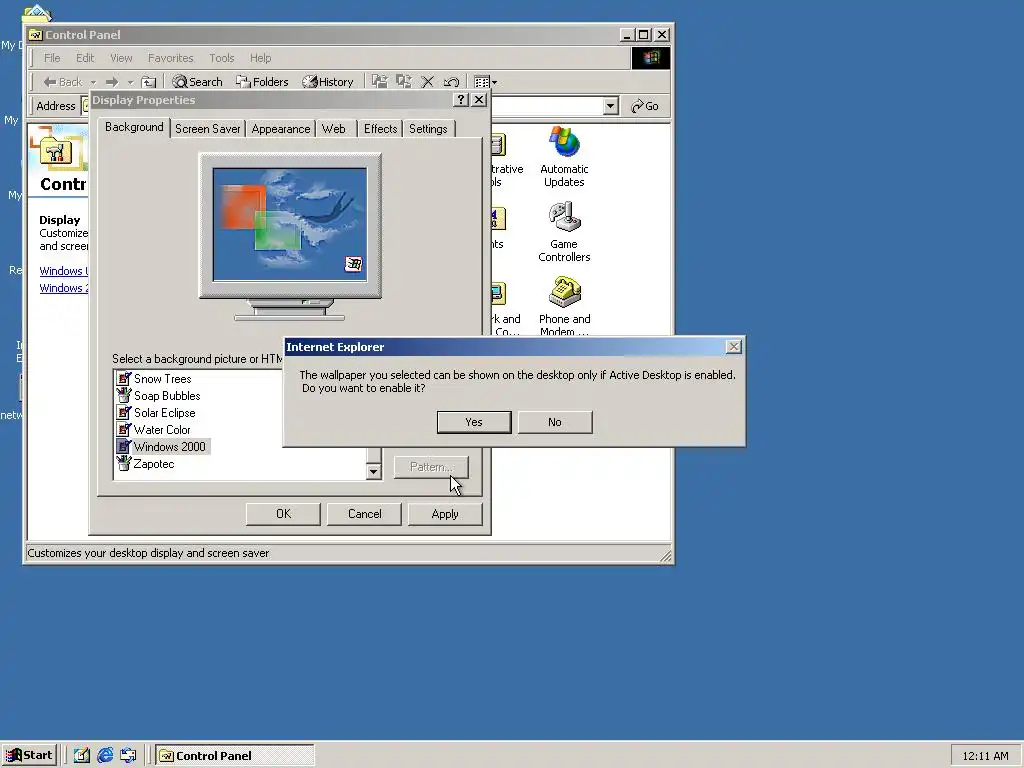This screenshot has height=768, width=1024.
Task: Open the Favorites menu
Action: [x=170, y=58]
